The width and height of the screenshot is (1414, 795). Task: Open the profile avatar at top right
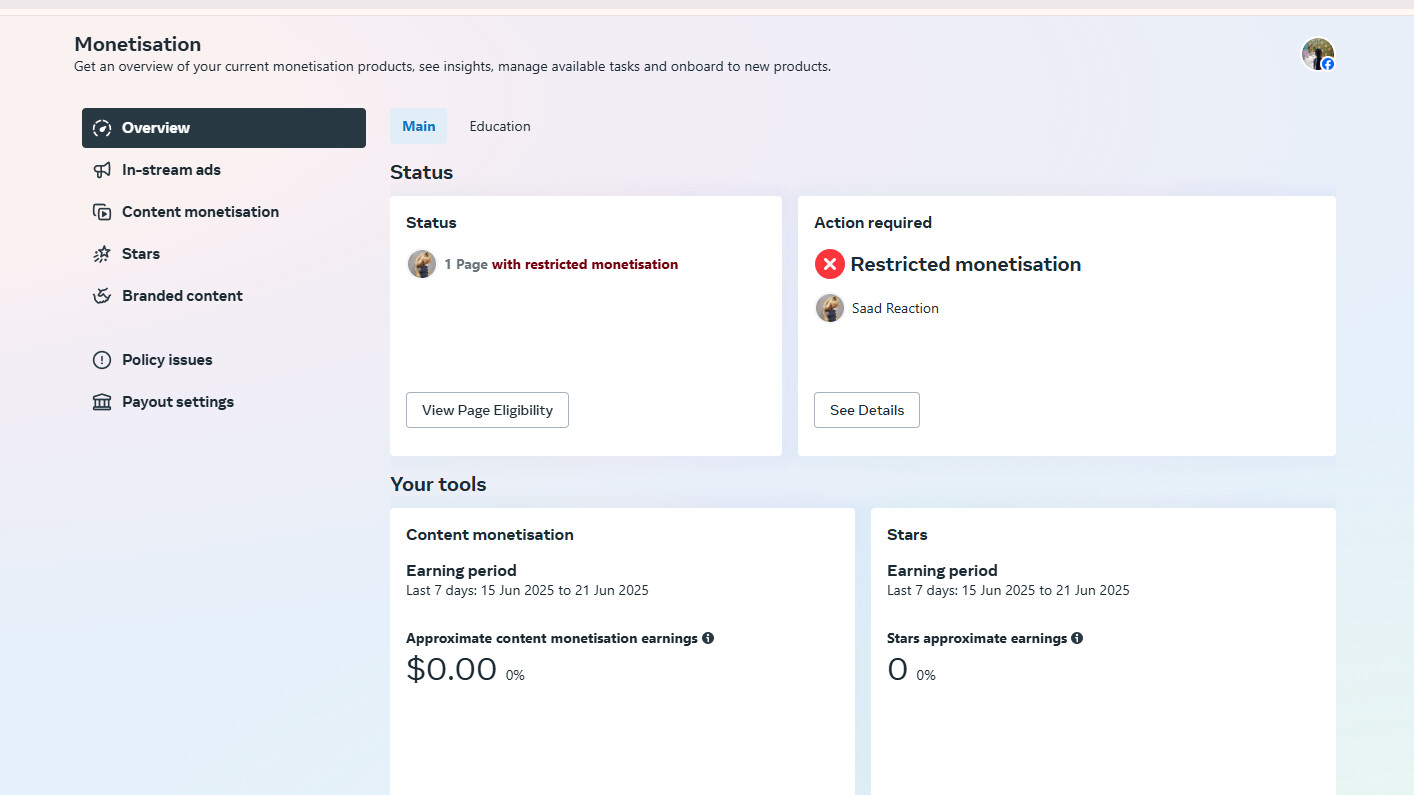click(x=1318, y=54)
